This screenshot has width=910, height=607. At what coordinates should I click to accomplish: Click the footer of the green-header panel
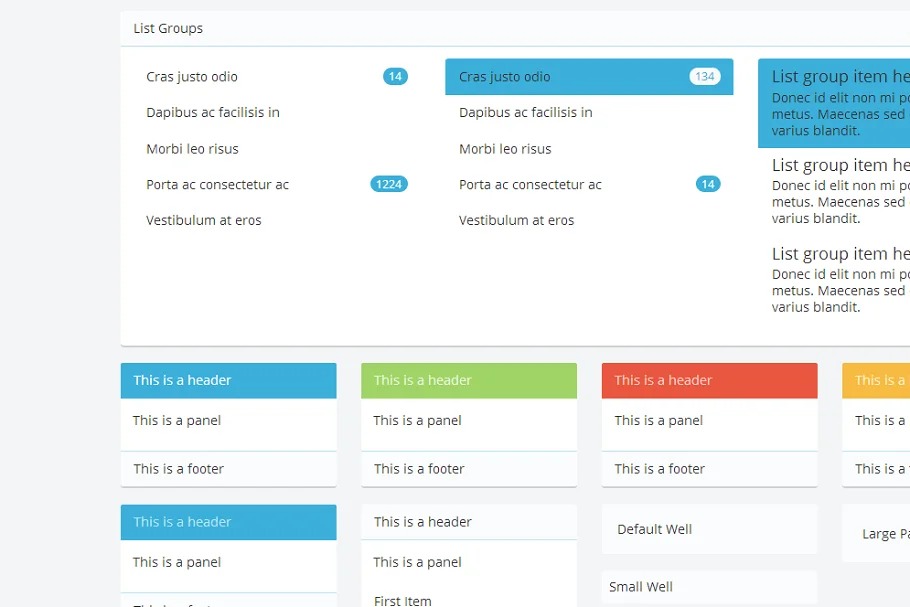pyautogui.click(x=469, y=469)
